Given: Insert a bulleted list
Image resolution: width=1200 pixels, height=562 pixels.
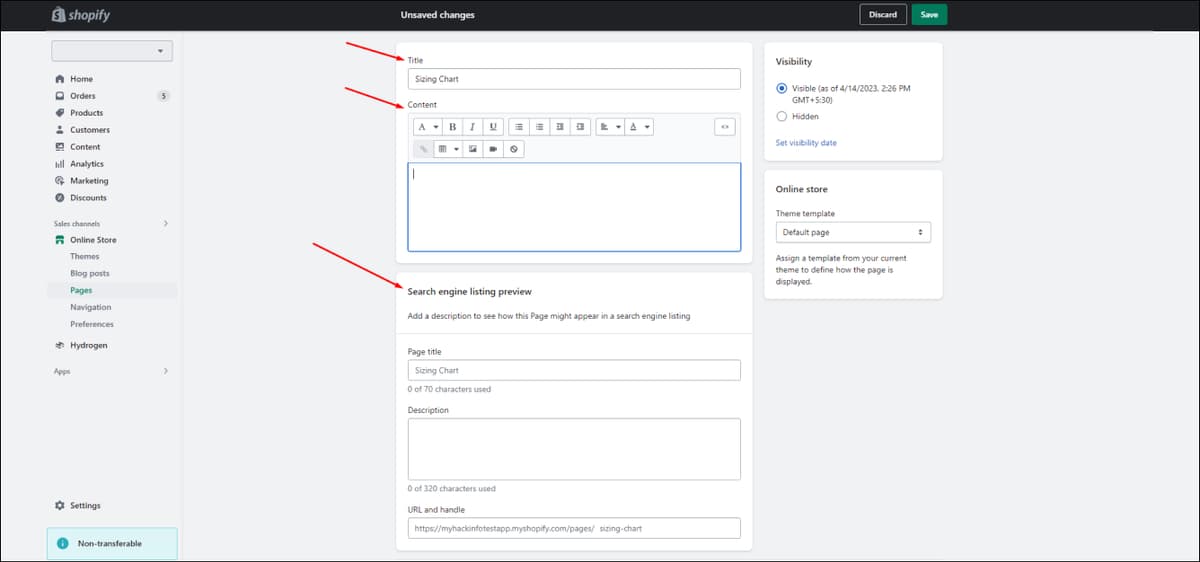Looking at the screenshot, I should 519,127.
